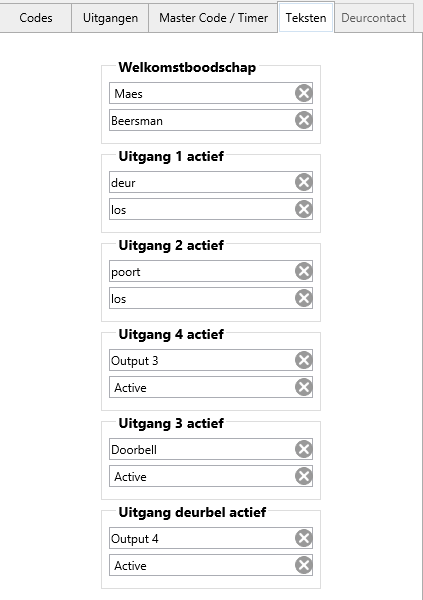
Task: Clear the Maes welcome text field
Action: point(304,93)
